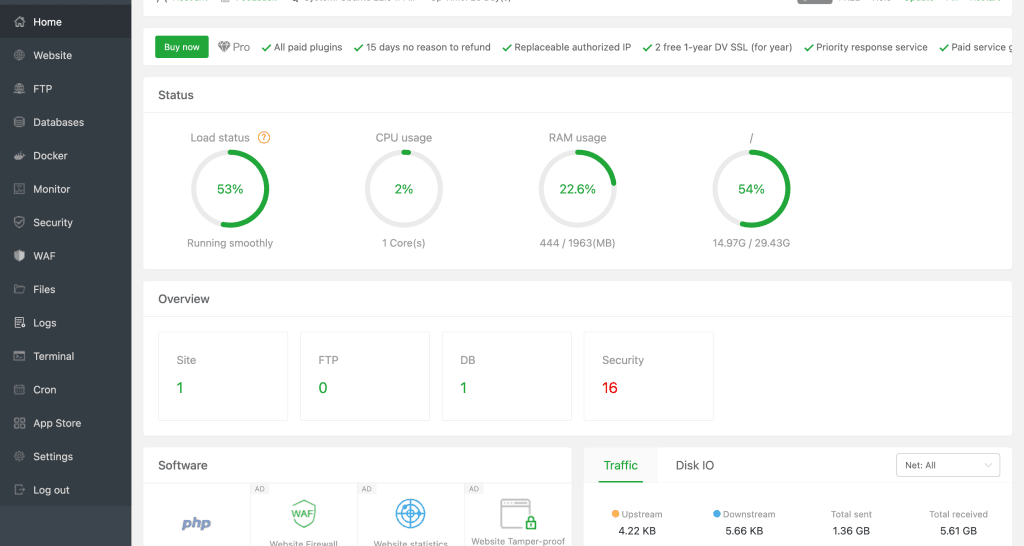This screenshot has width=1024, height=546.
Task: Click the Docker whale icon in sidebar
Action: tap(19, 156)
